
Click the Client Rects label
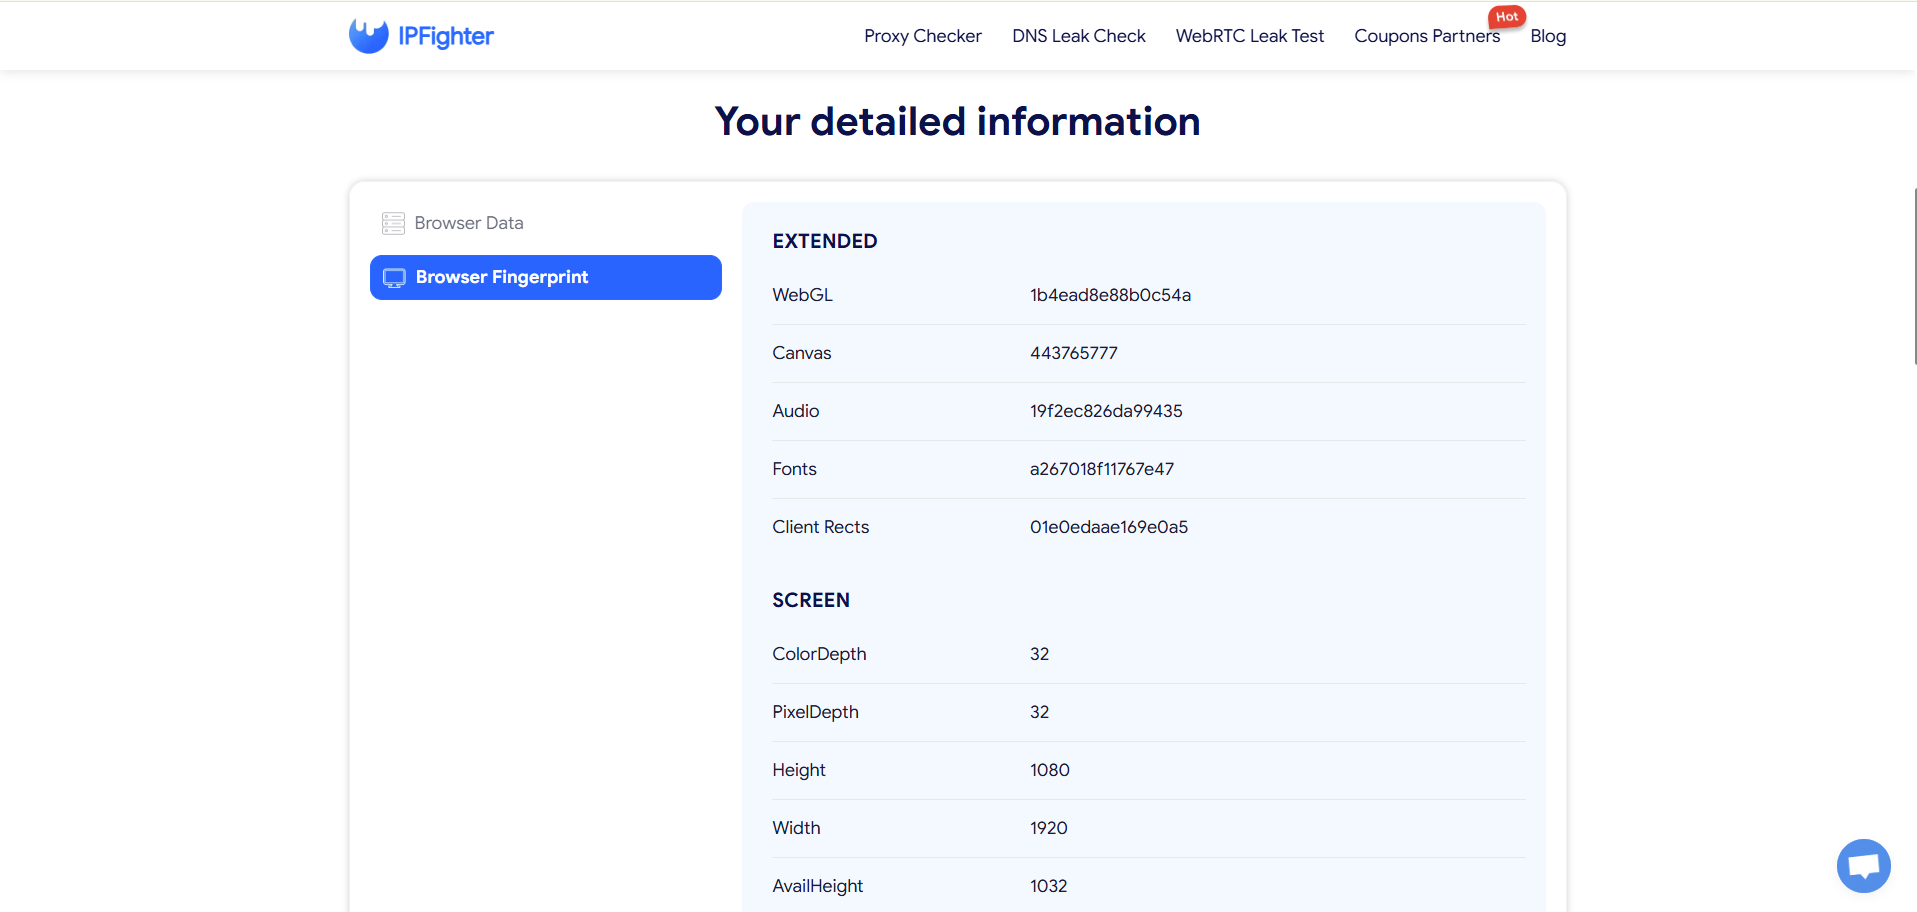[820, 527]
